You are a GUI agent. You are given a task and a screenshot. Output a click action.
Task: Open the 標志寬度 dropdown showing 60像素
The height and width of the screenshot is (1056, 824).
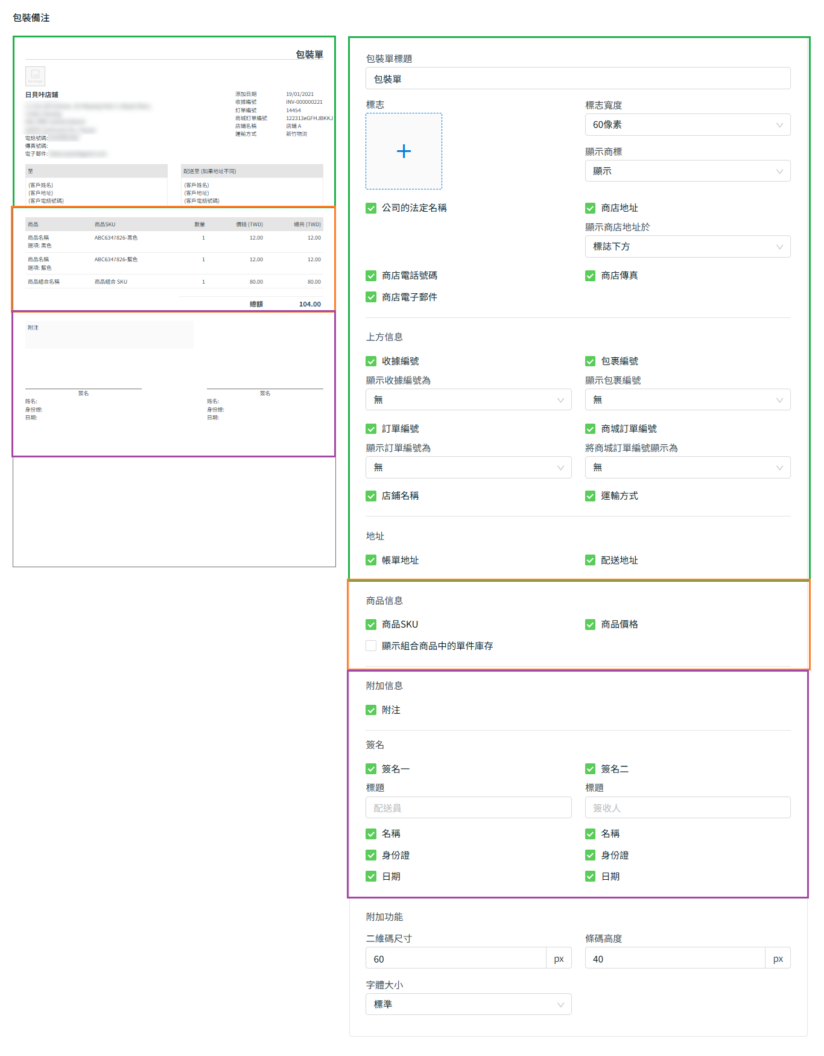pos(687,125)
